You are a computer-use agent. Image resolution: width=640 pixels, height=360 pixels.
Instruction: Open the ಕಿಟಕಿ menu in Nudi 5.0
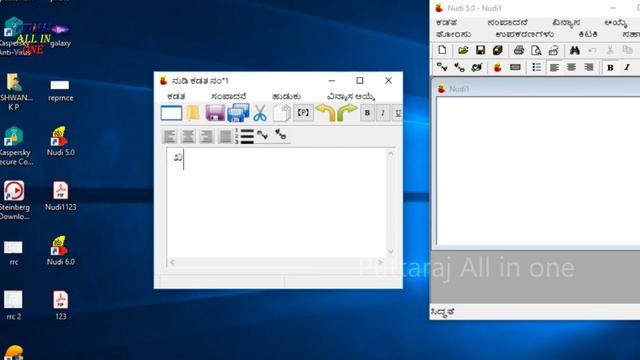[x=588, y=34]
